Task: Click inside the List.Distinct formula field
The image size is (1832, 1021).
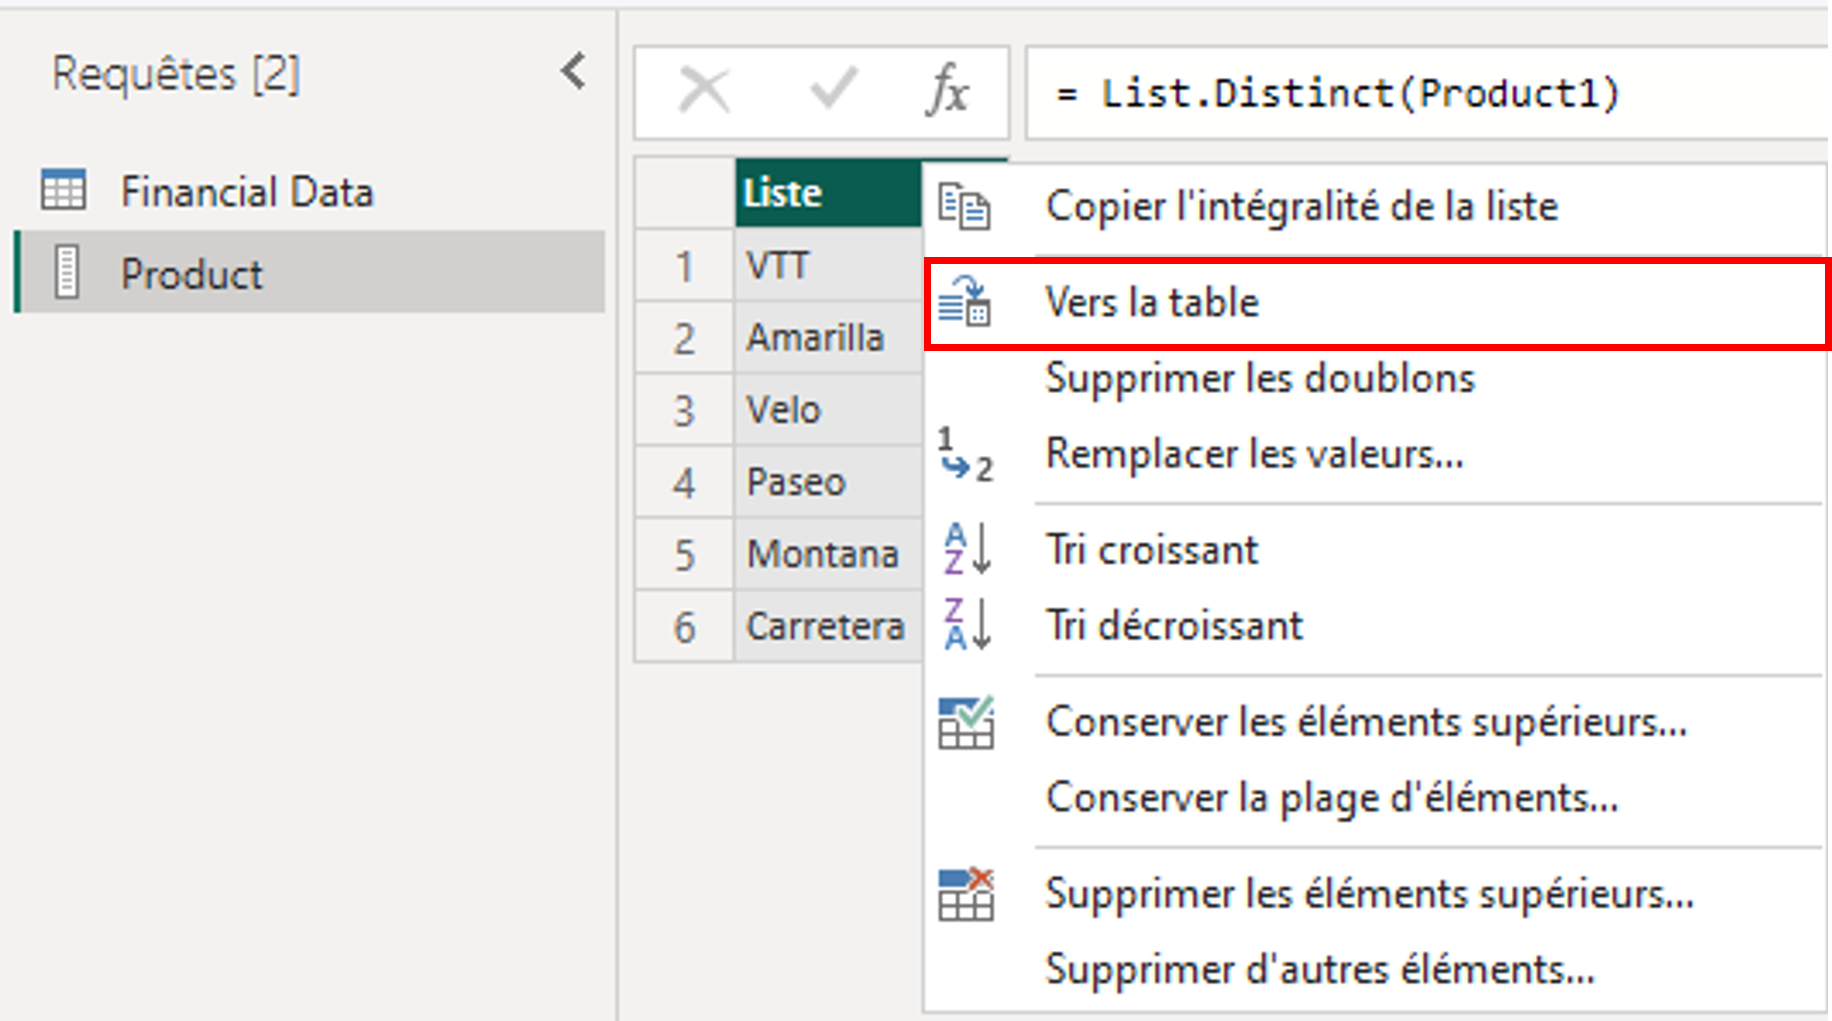Action: [1400, 94]
